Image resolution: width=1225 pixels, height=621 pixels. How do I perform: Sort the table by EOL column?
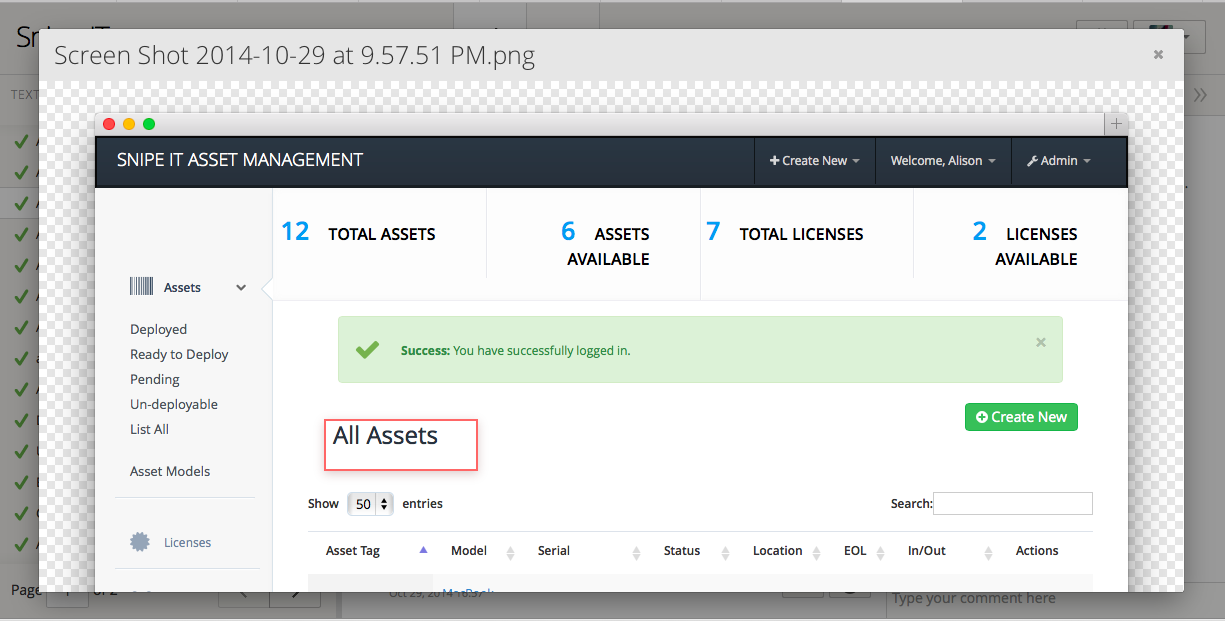863,551
